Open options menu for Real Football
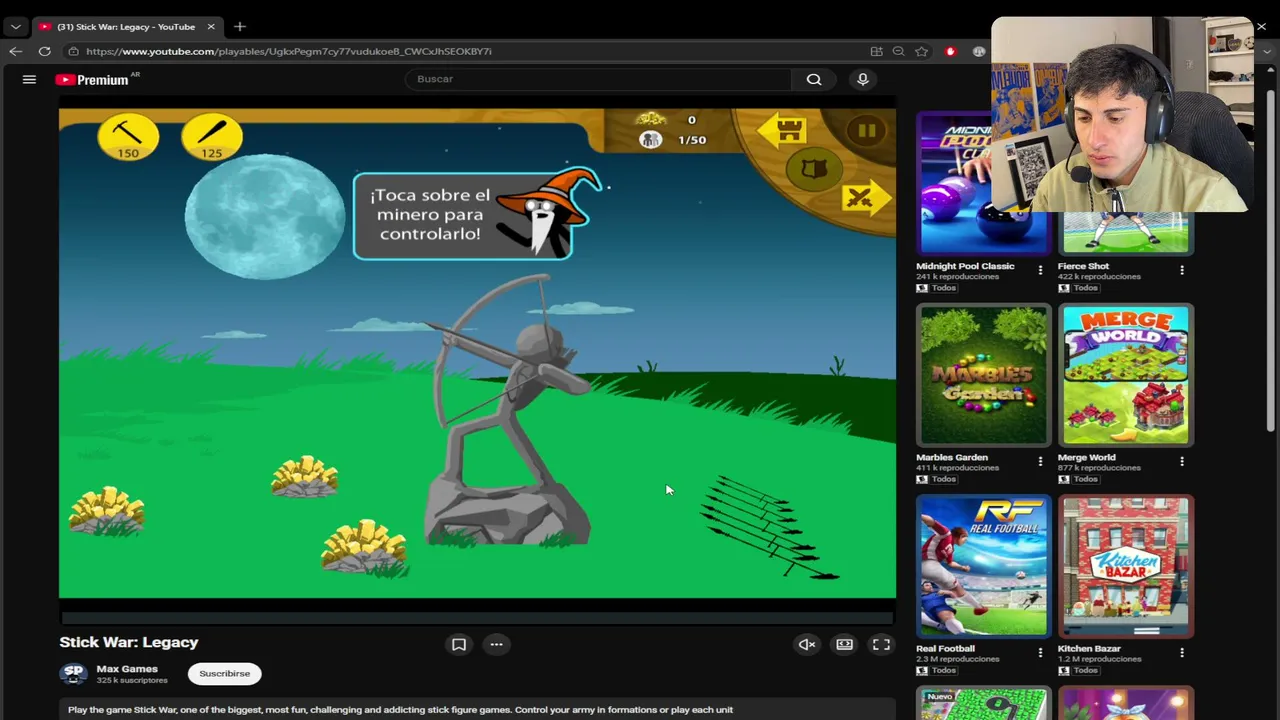 [x=1040, y=652]
